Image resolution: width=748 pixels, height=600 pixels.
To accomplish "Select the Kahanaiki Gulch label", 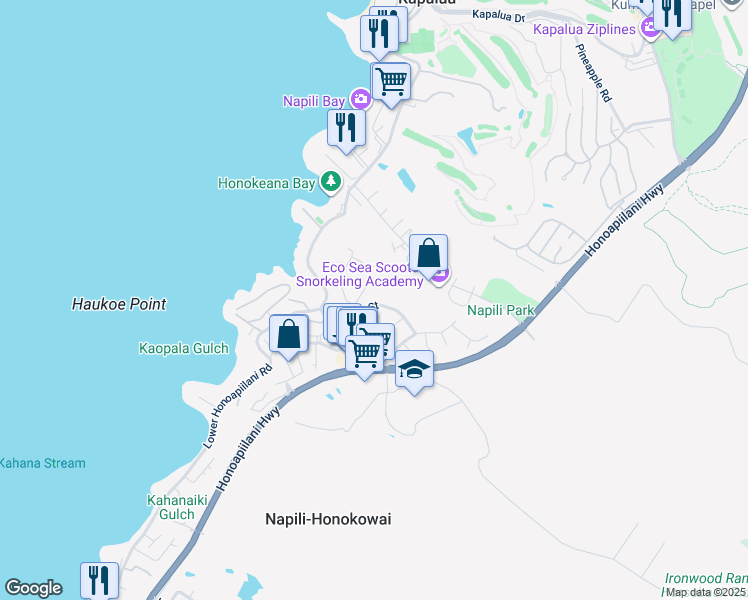I will pyautogui.click(x=177, y=507).
